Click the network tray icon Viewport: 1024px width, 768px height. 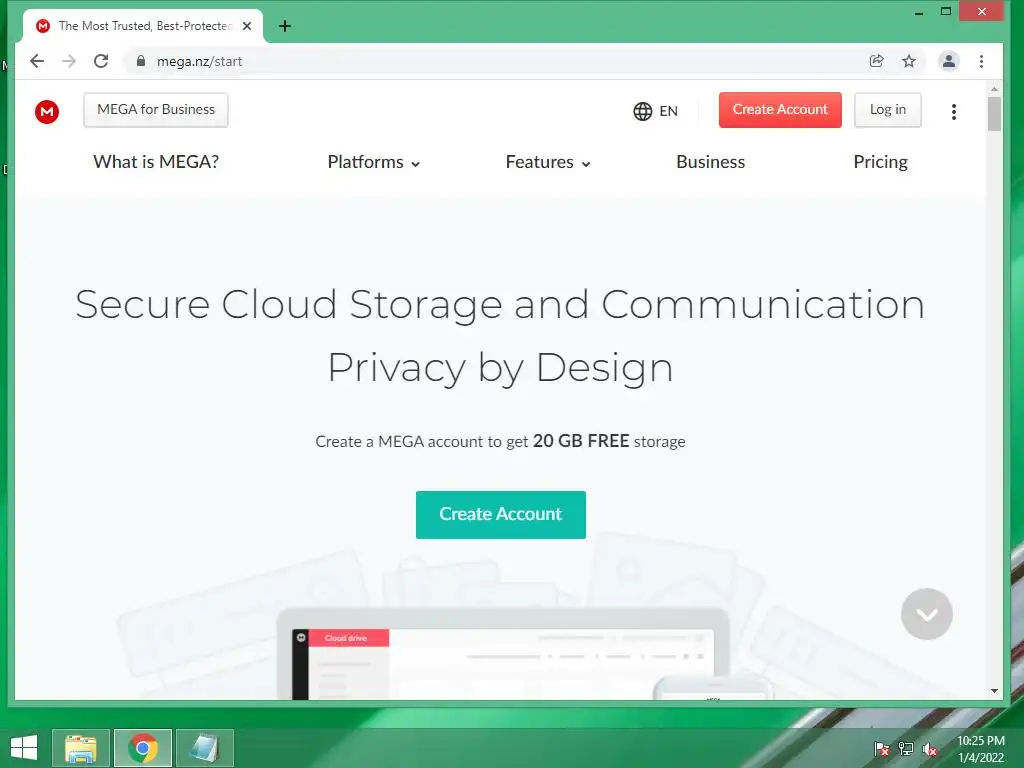(x=906, y=749)
